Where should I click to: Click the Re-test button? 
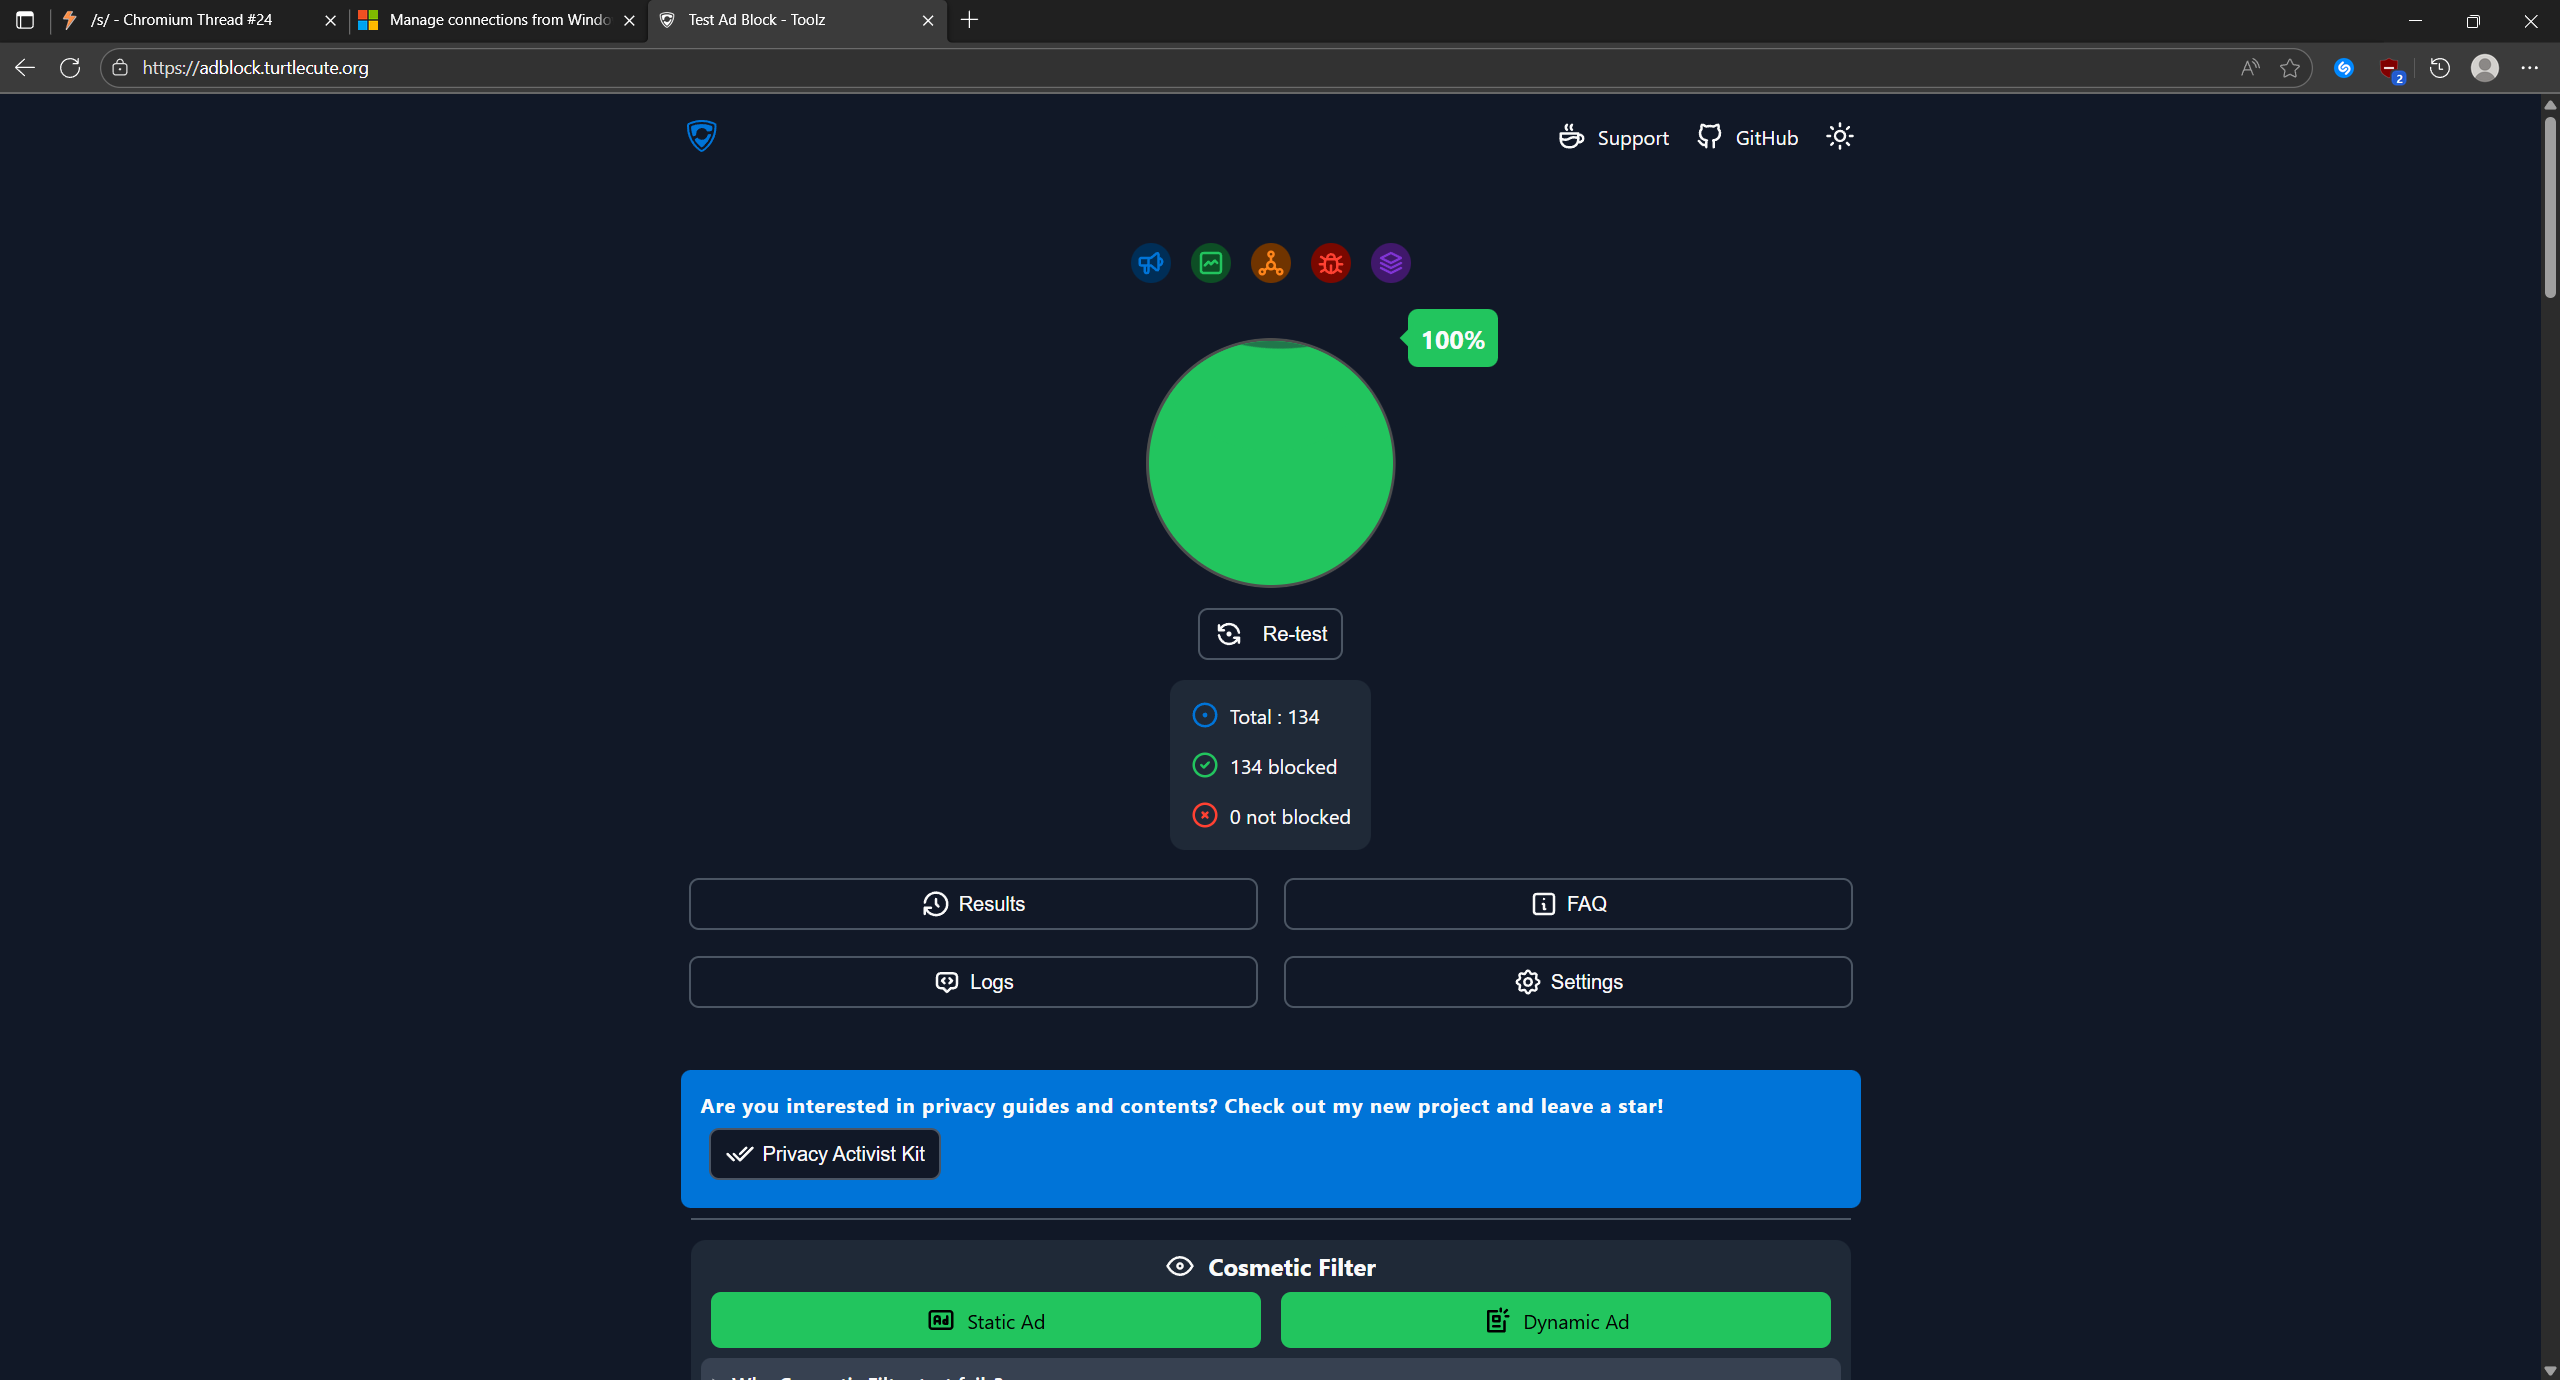(x=1270, y=634)
